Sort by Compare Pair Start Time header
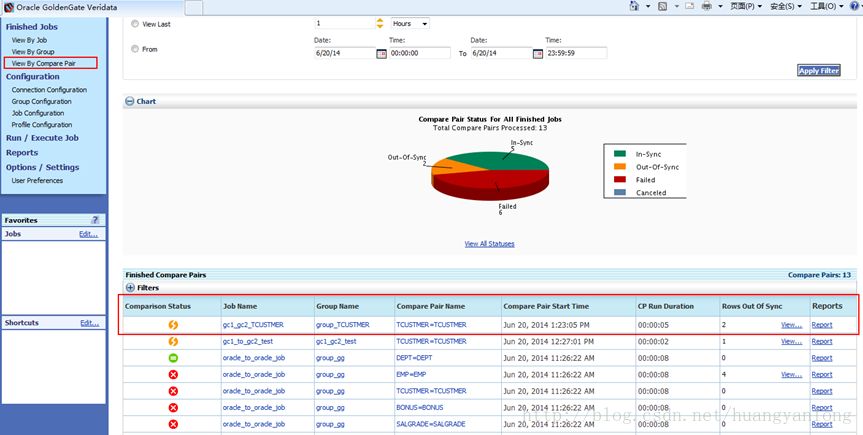Viewport: 863px width, 435px height. (x=547, y=306)
